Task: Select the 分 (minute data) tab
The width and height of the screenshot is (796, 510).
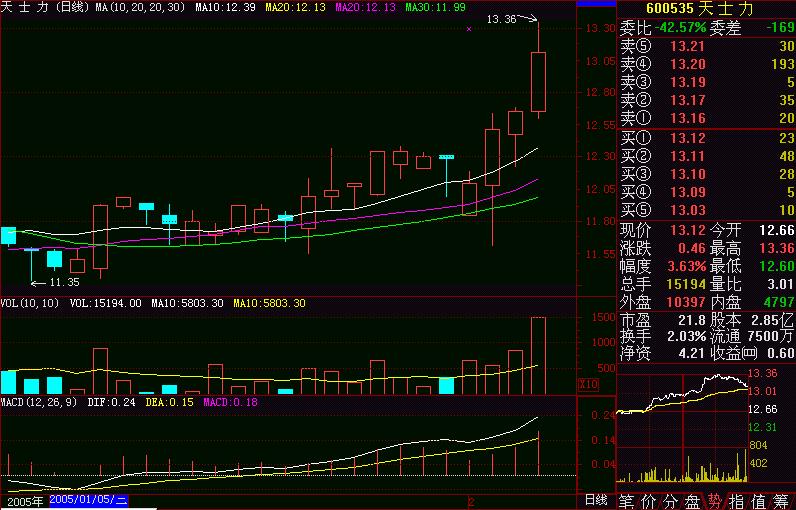Action: (671, 500)
